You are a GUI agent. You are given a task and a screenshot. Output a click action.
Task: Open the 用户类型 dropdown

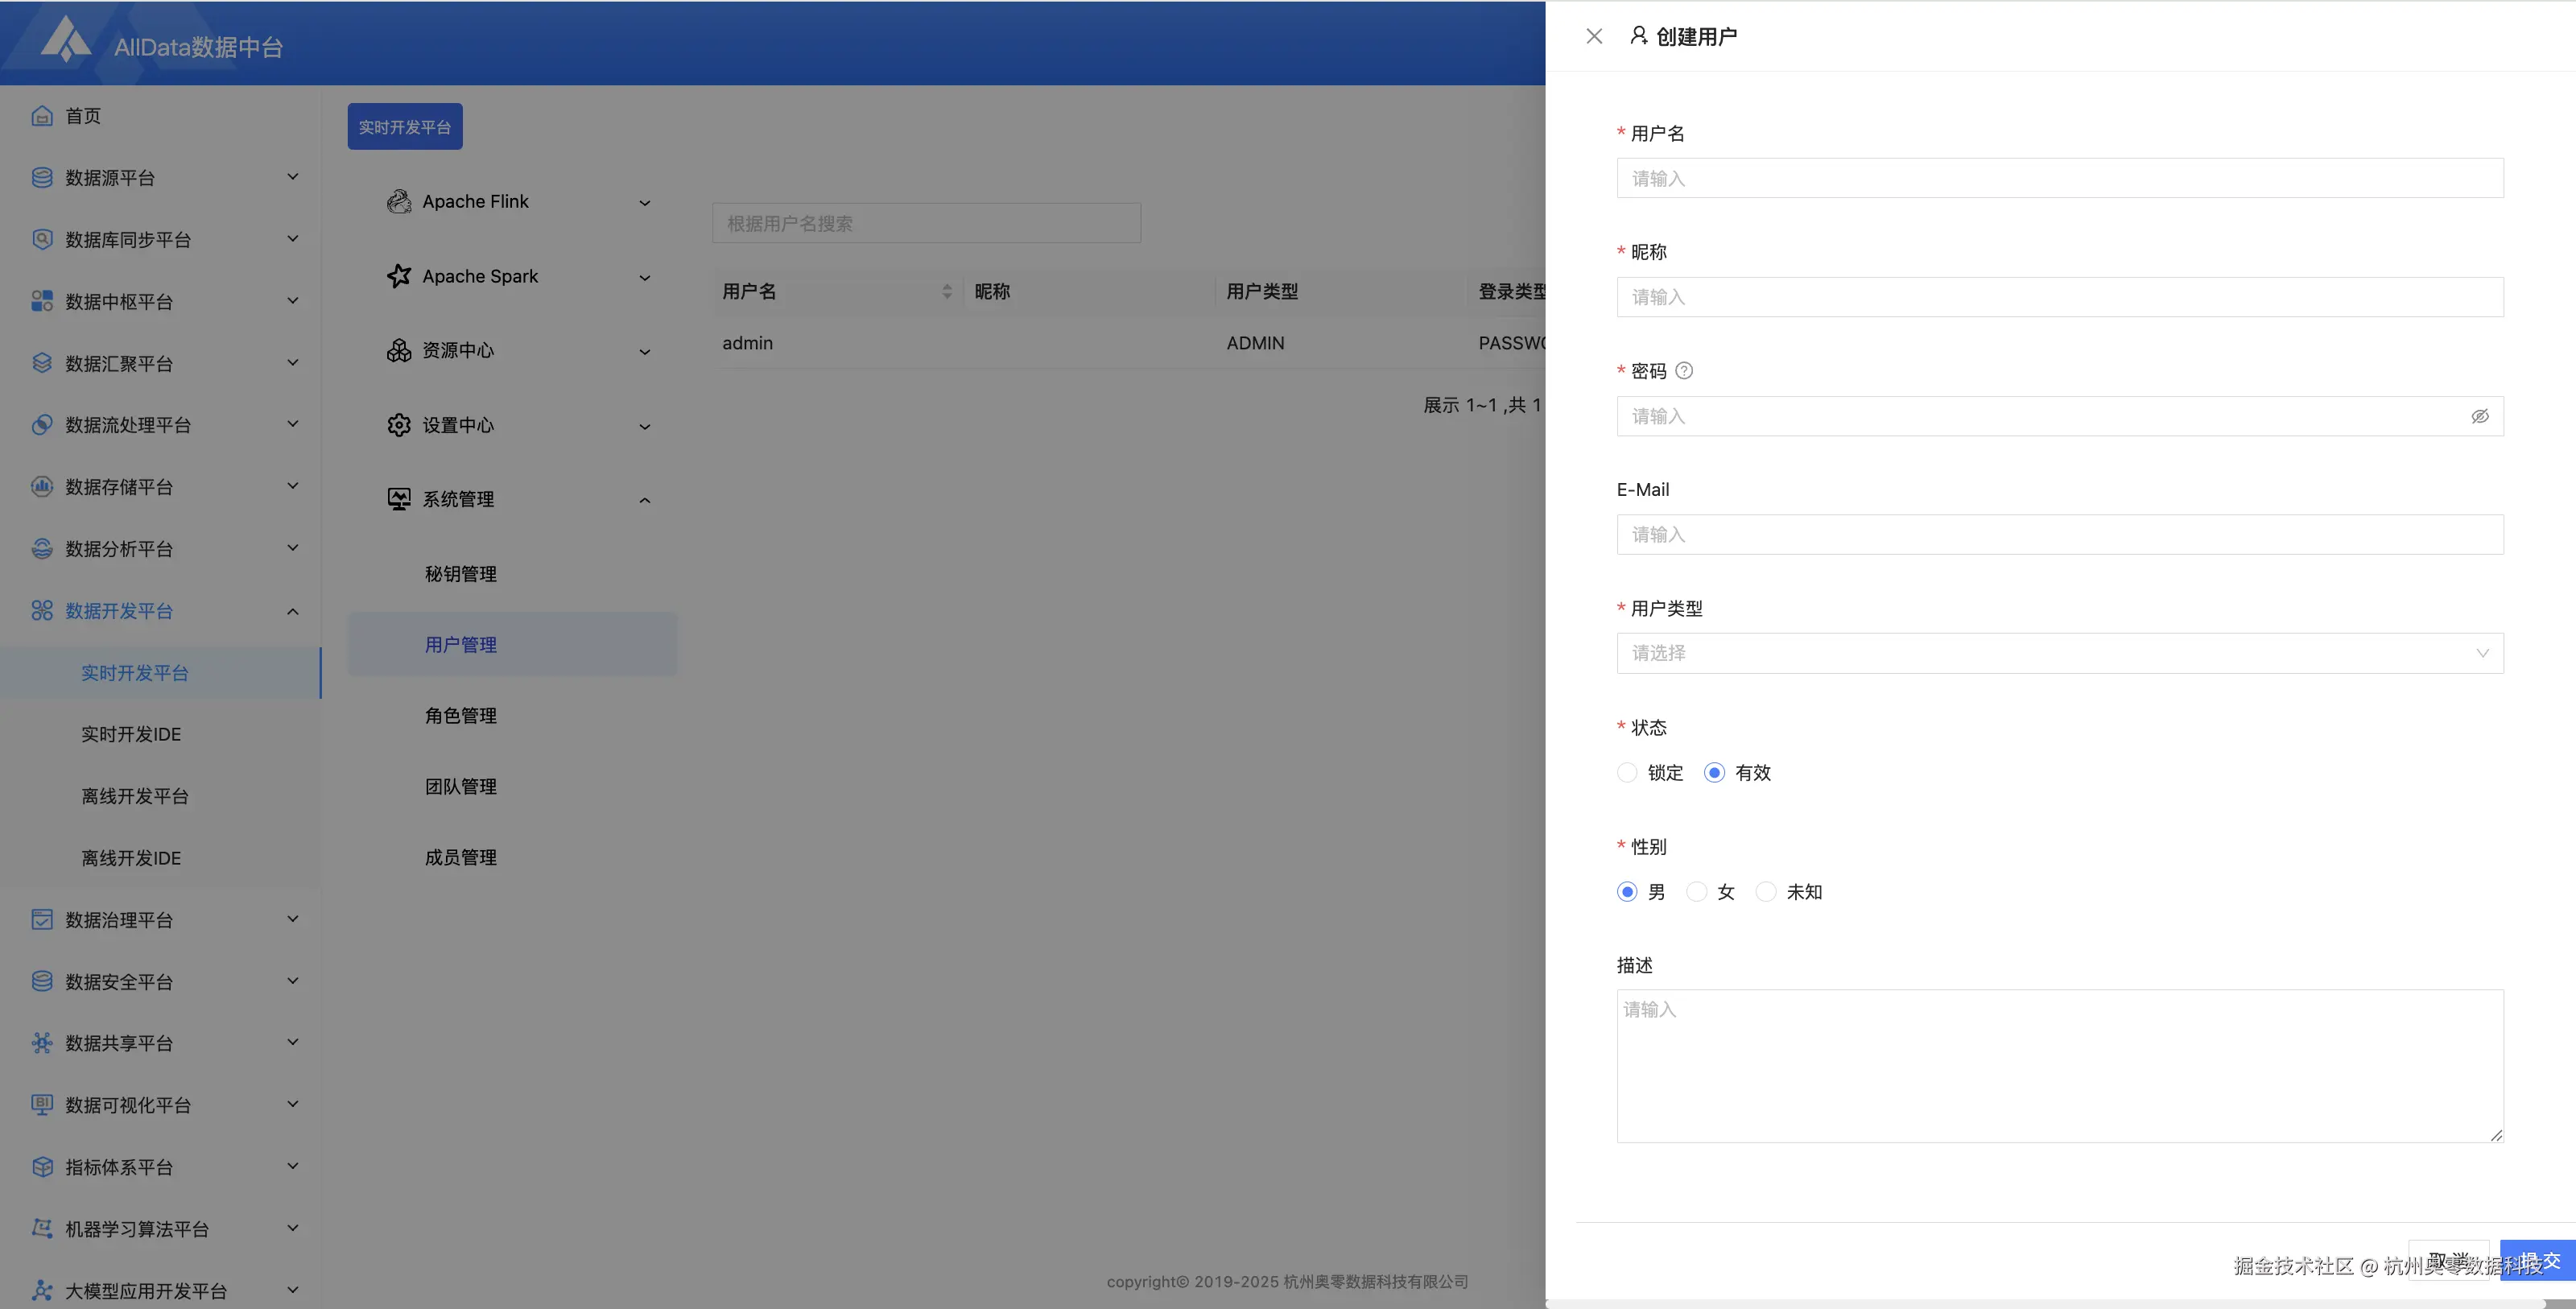[2059, 652]
